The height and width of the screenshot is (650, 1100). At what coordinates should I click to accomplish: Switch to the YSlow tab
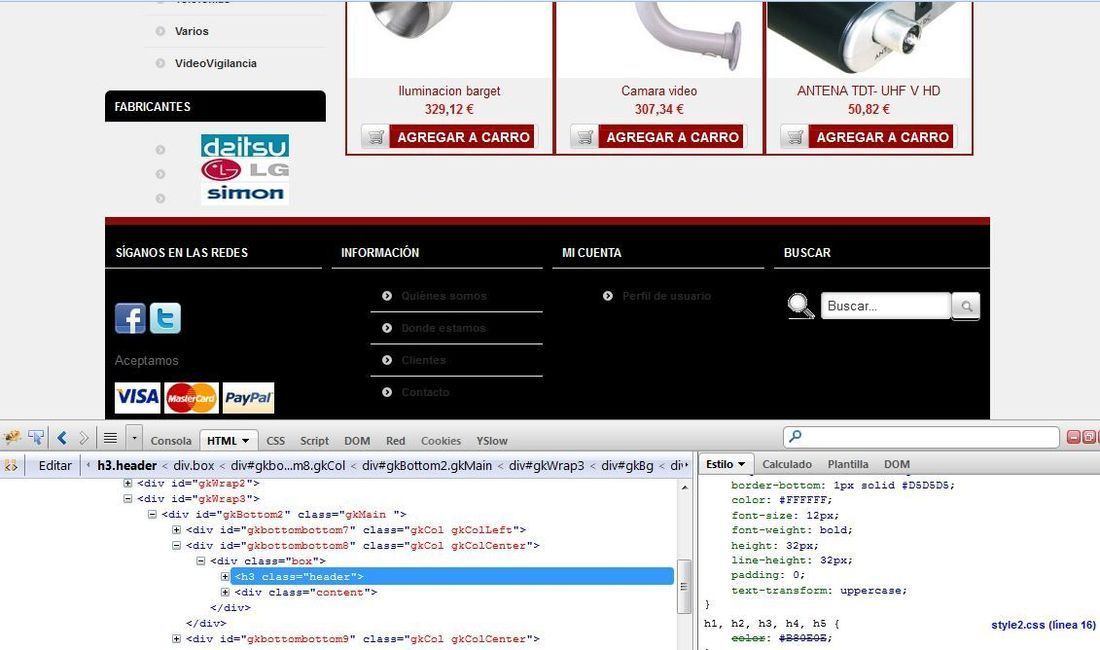tap(492, 441)
